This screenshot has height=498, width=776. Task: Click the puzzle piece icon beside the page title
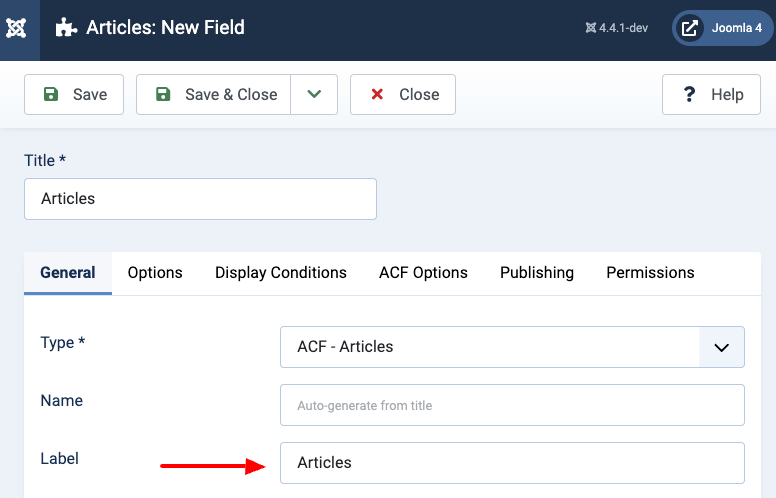(66, 28)
